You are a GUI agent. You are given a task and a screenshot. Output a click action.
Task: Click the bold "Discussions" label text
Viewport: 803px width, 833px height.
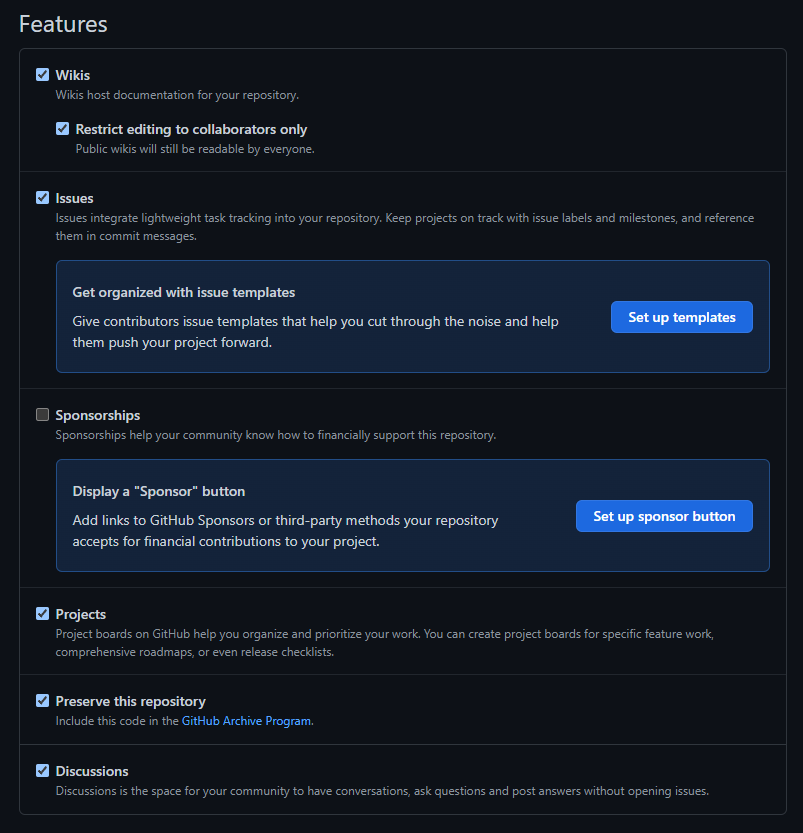coord(92,771)
